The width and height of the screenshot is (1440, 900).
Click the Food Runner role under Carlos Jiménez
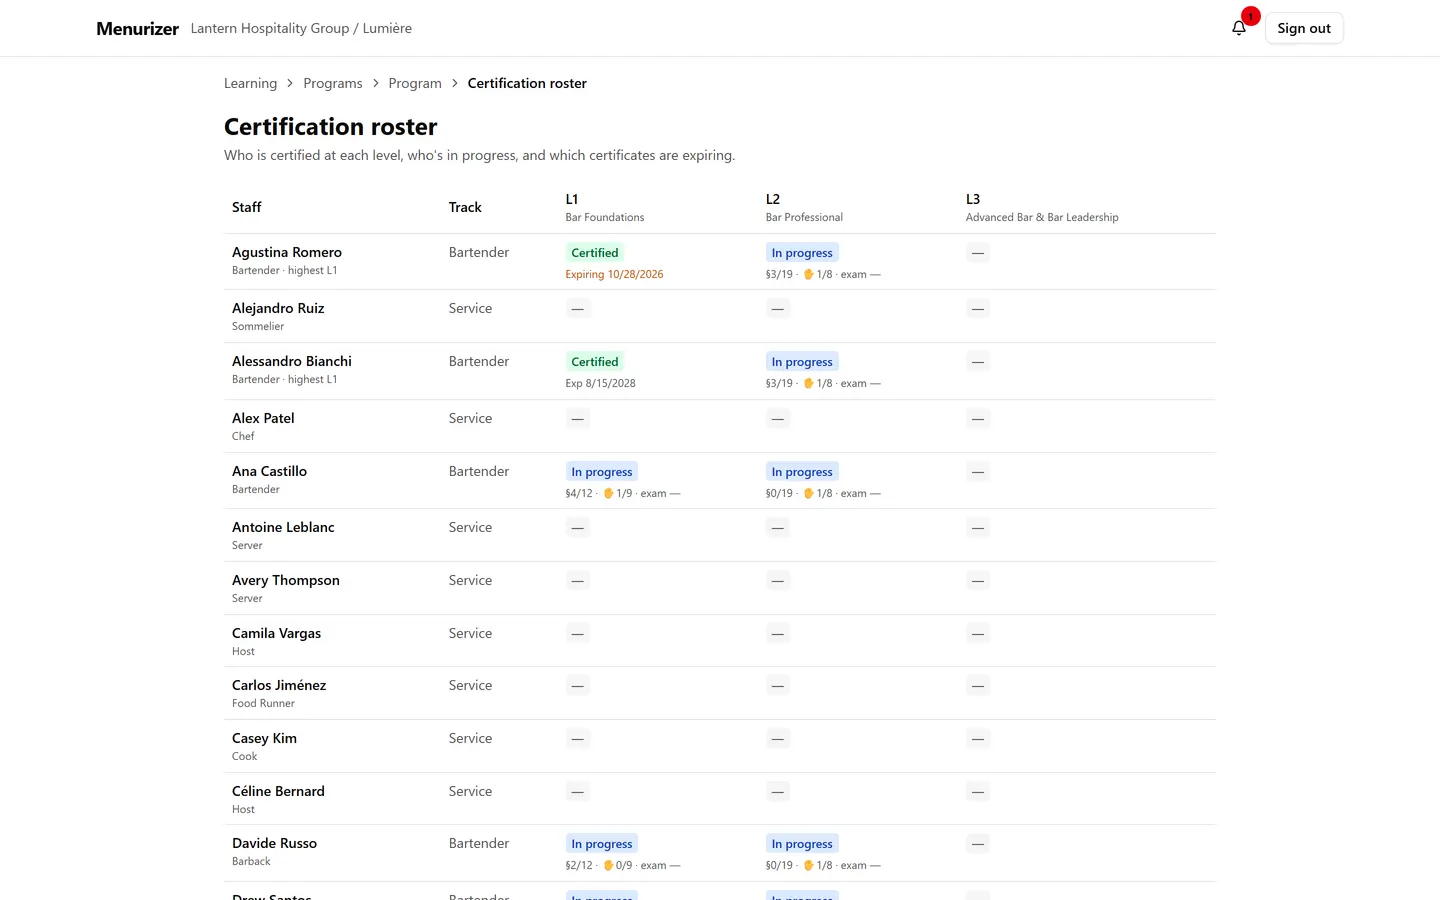click(263, 703)
